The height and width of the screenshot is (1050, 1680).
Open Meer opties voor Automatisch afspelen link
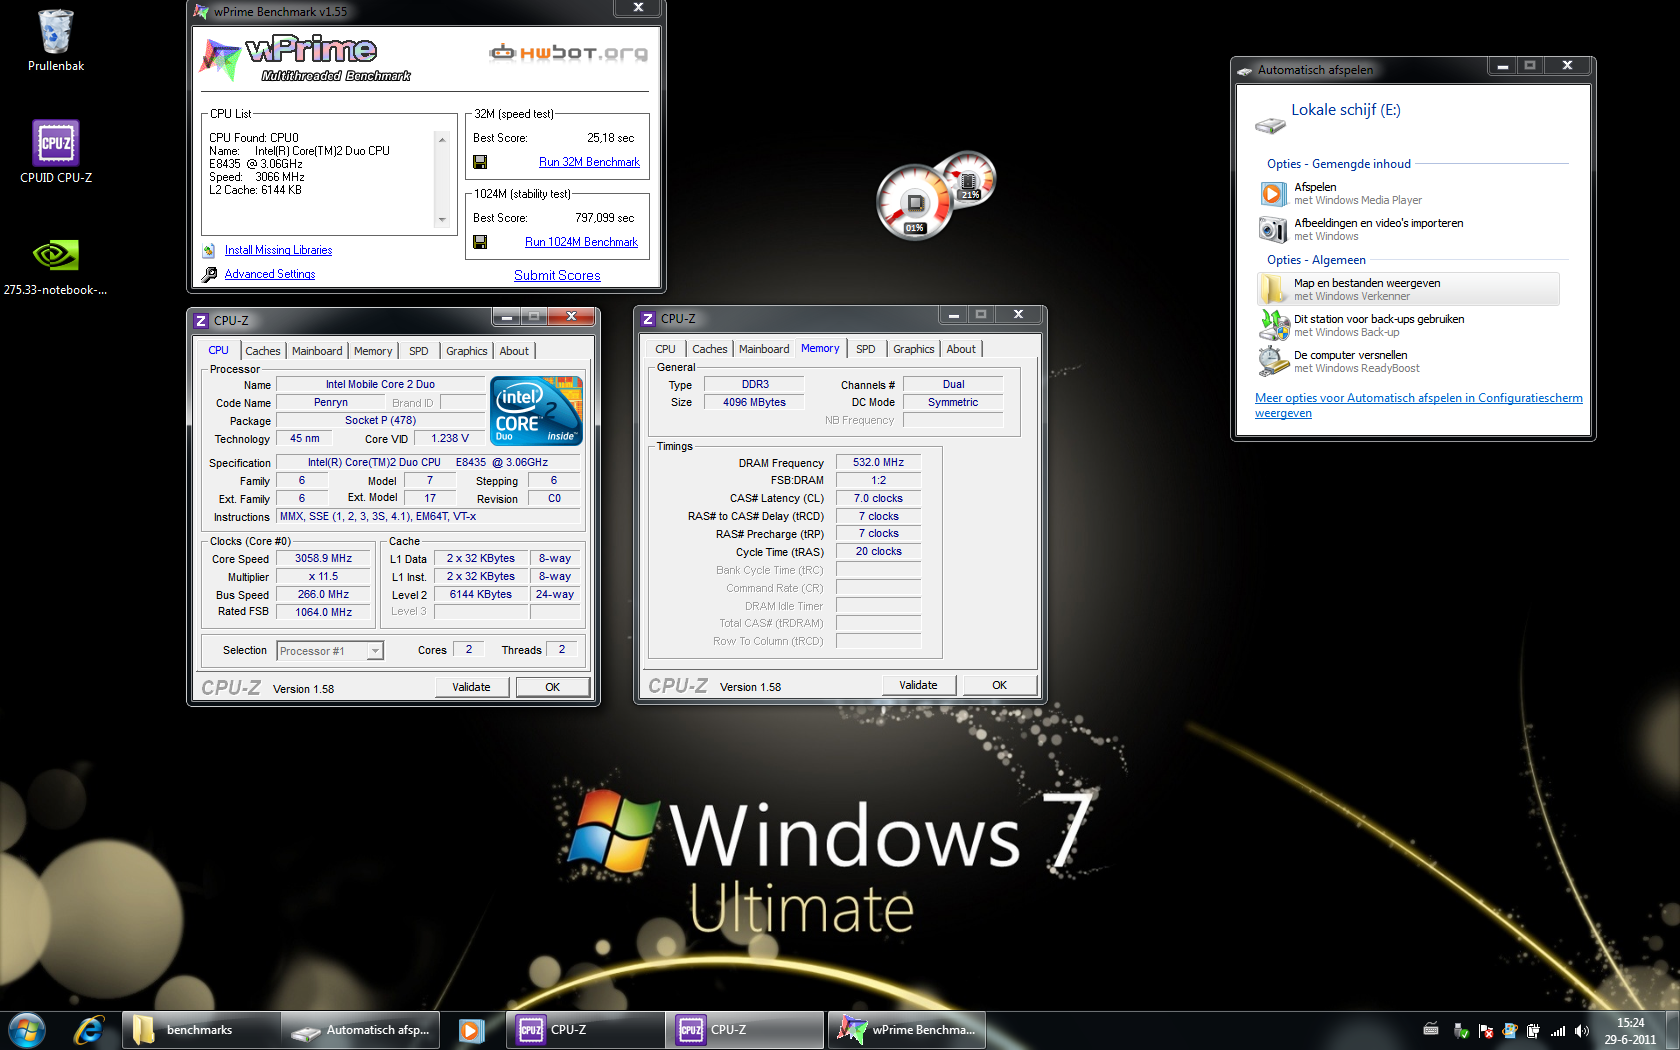pos(1419,405)
